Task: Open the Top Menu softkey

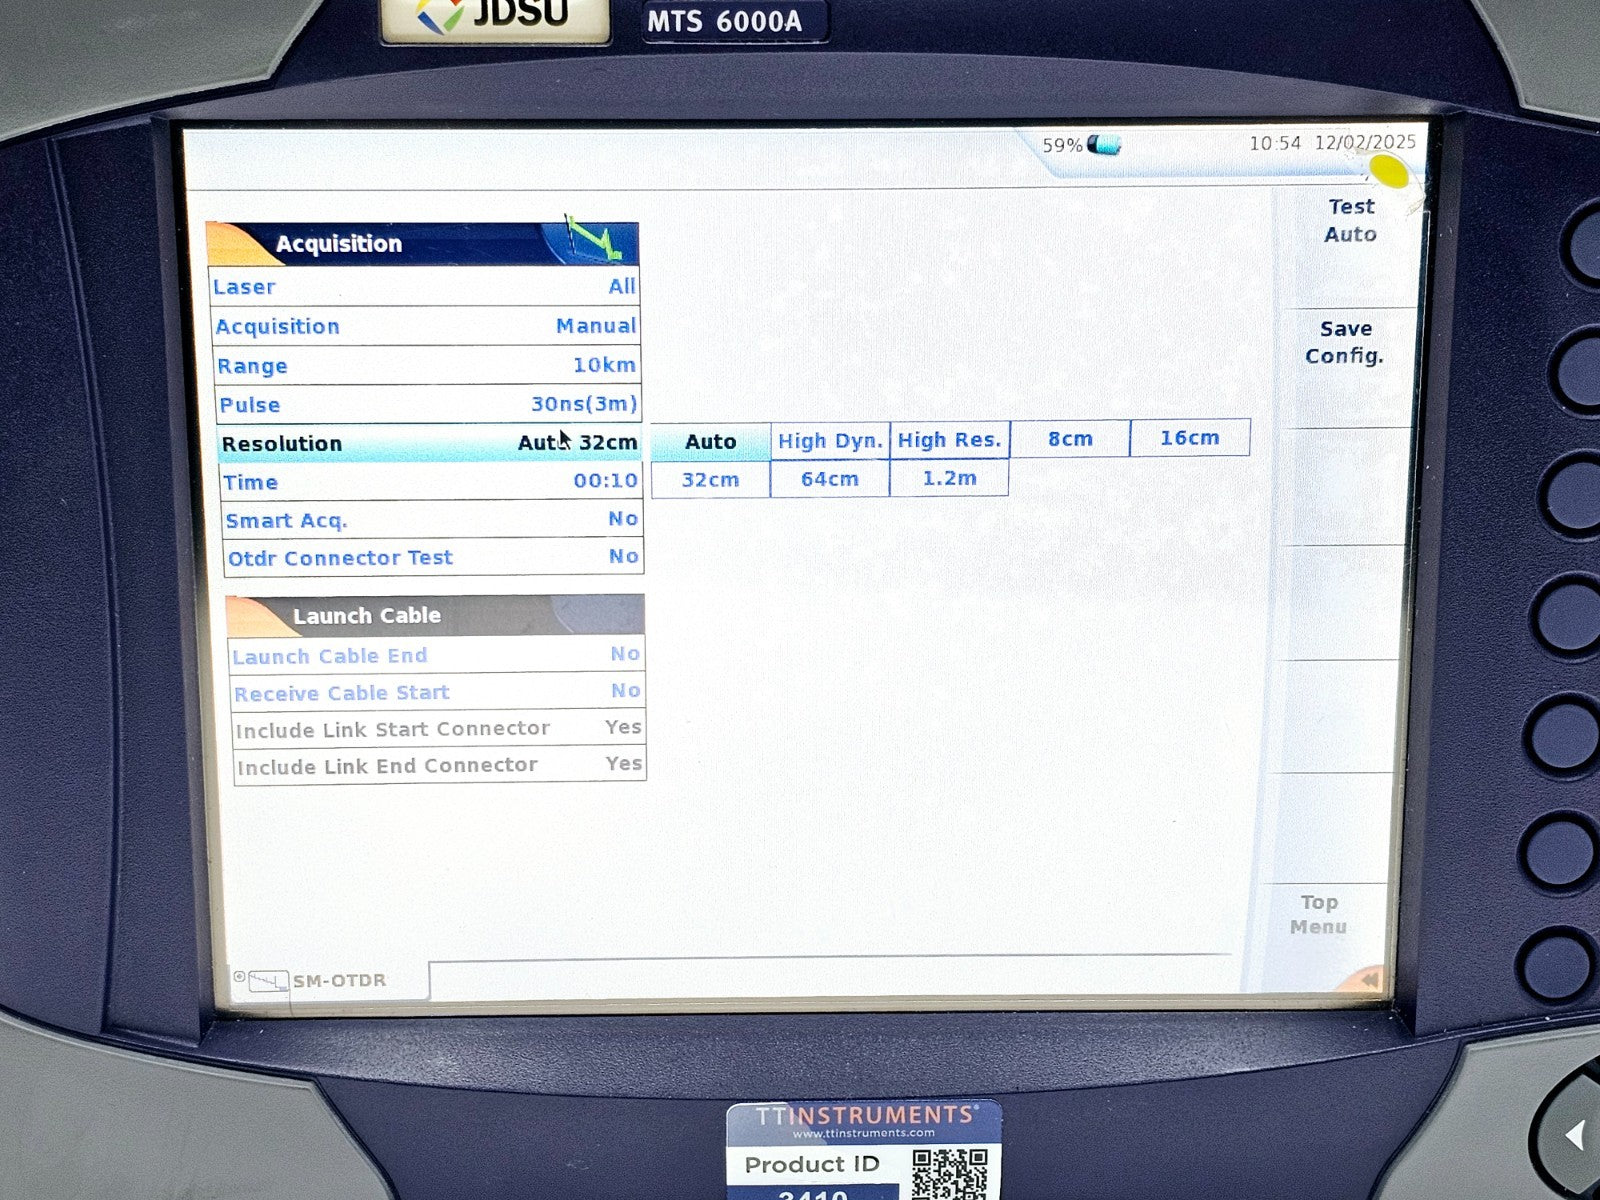Action: point(1319,914)
